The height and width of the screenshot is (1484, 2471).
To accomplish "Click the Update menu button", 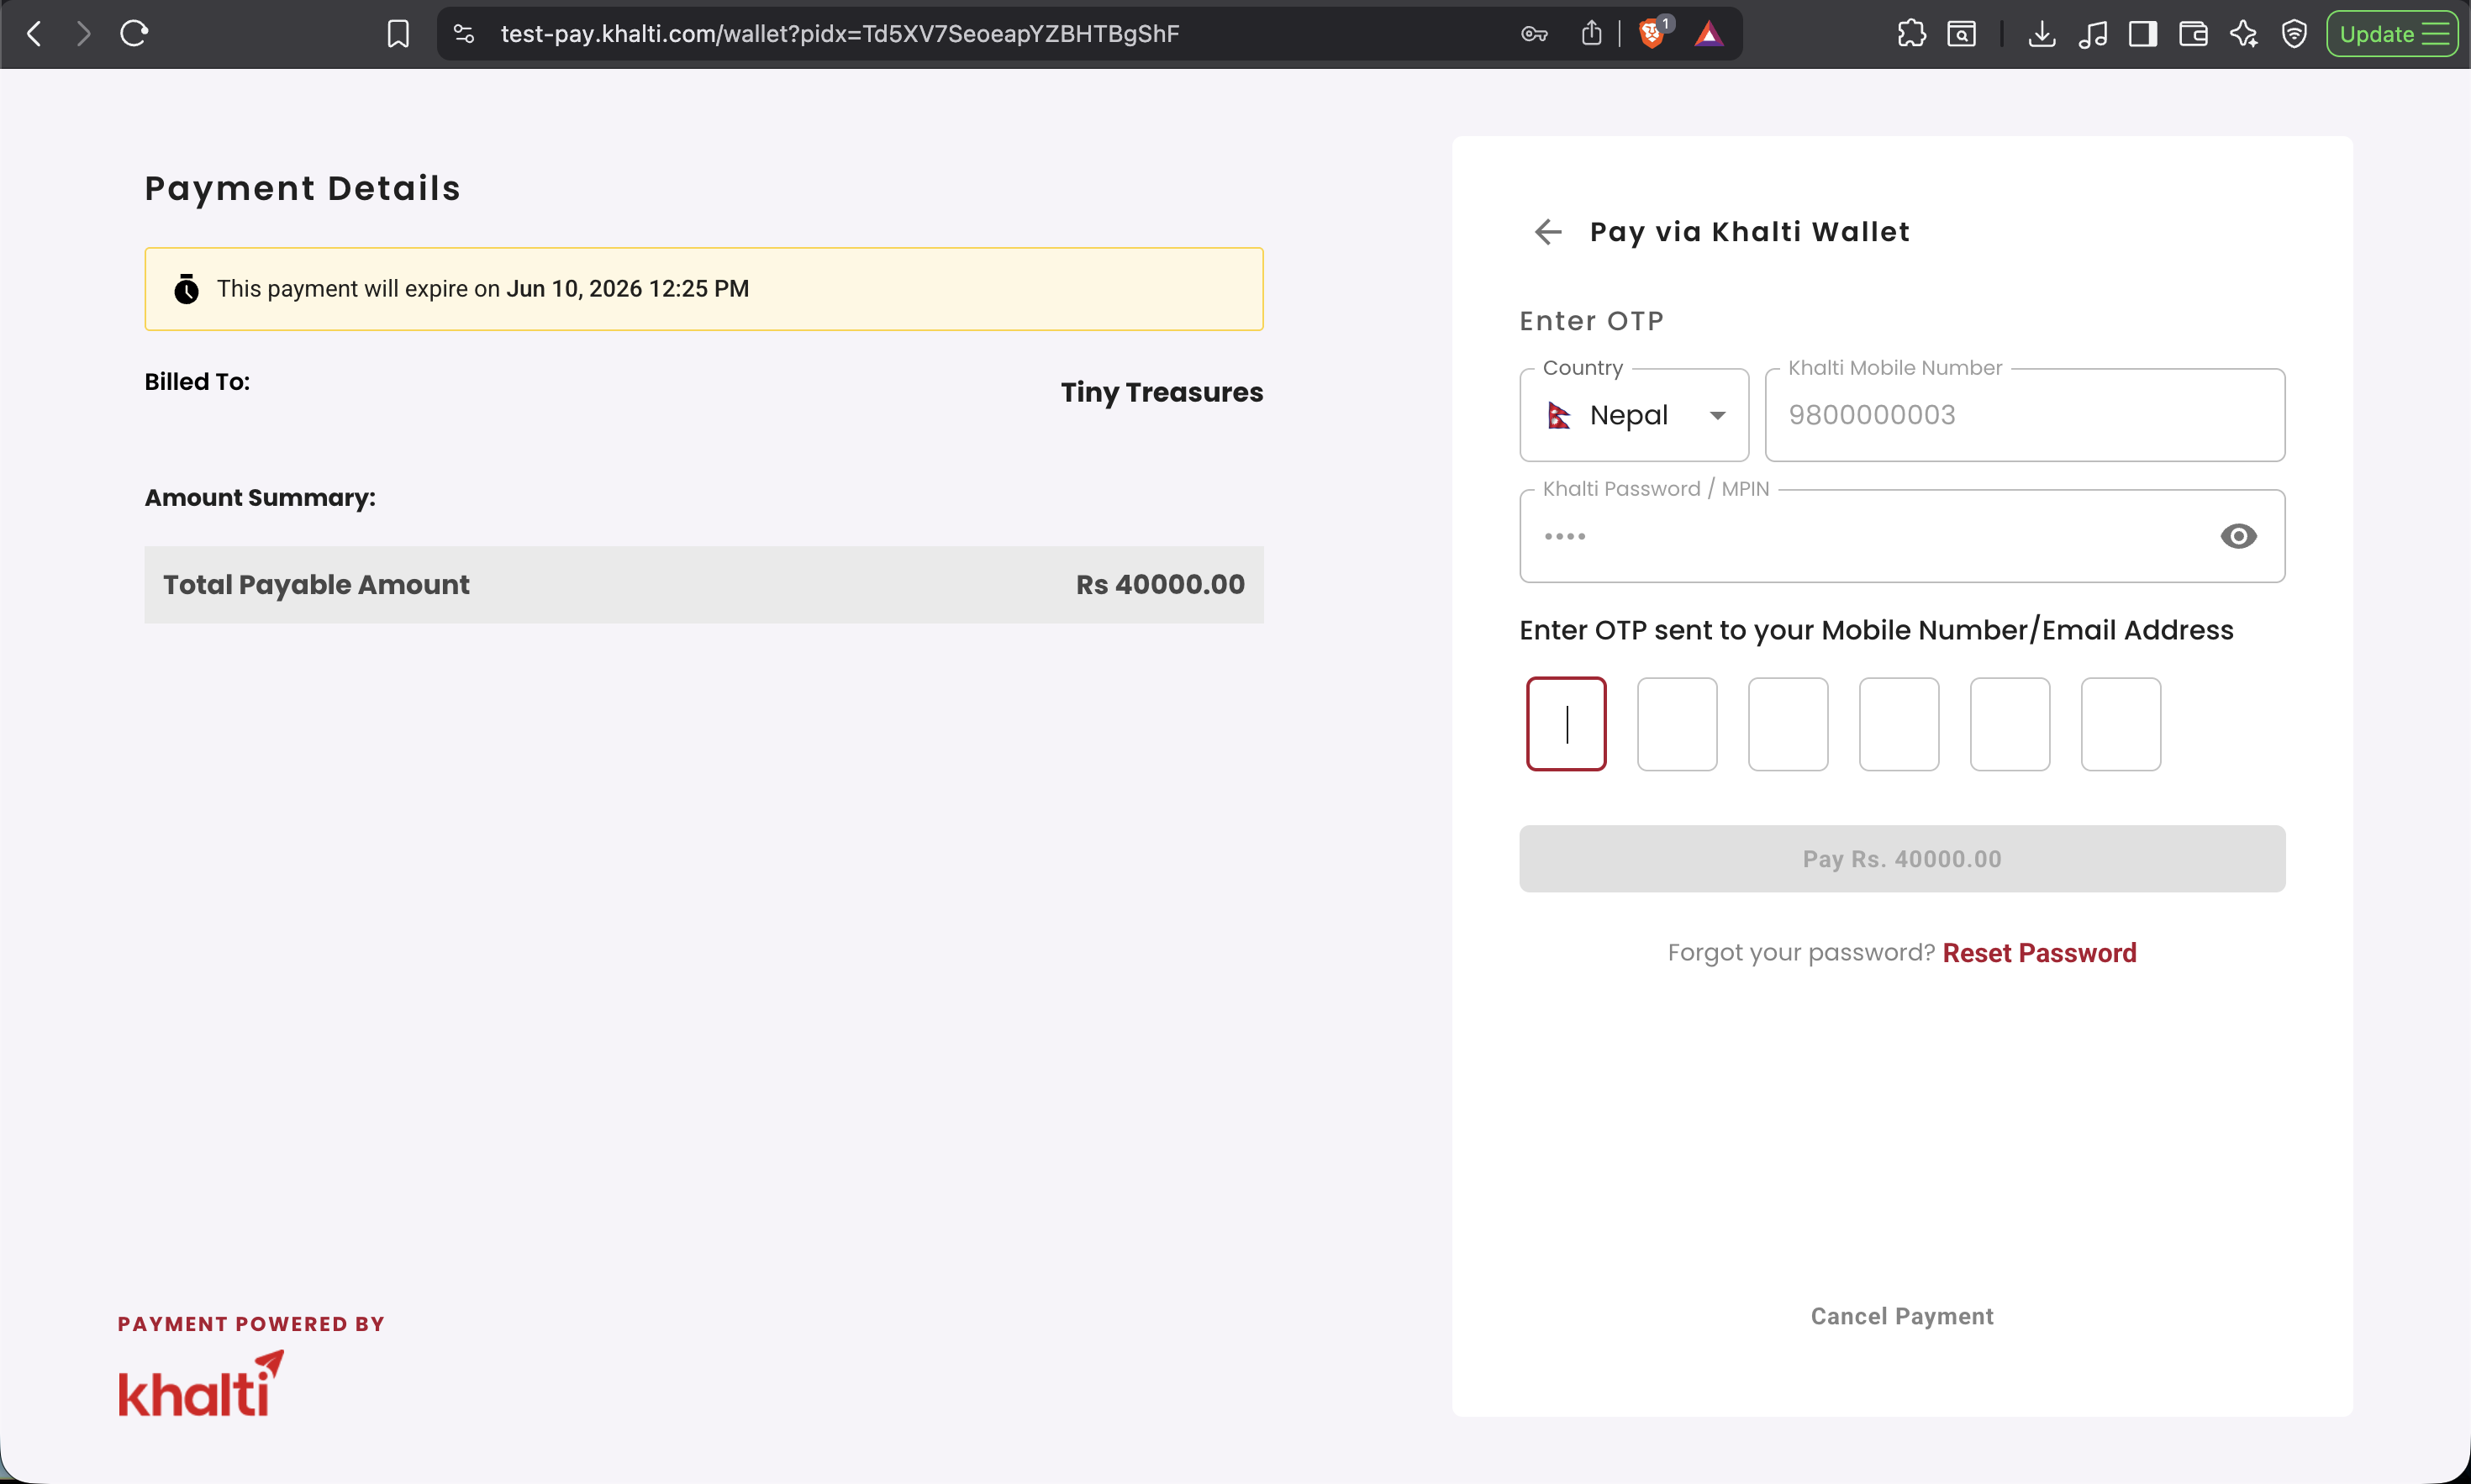I will pyautogui.click(x=2391, y=34).
